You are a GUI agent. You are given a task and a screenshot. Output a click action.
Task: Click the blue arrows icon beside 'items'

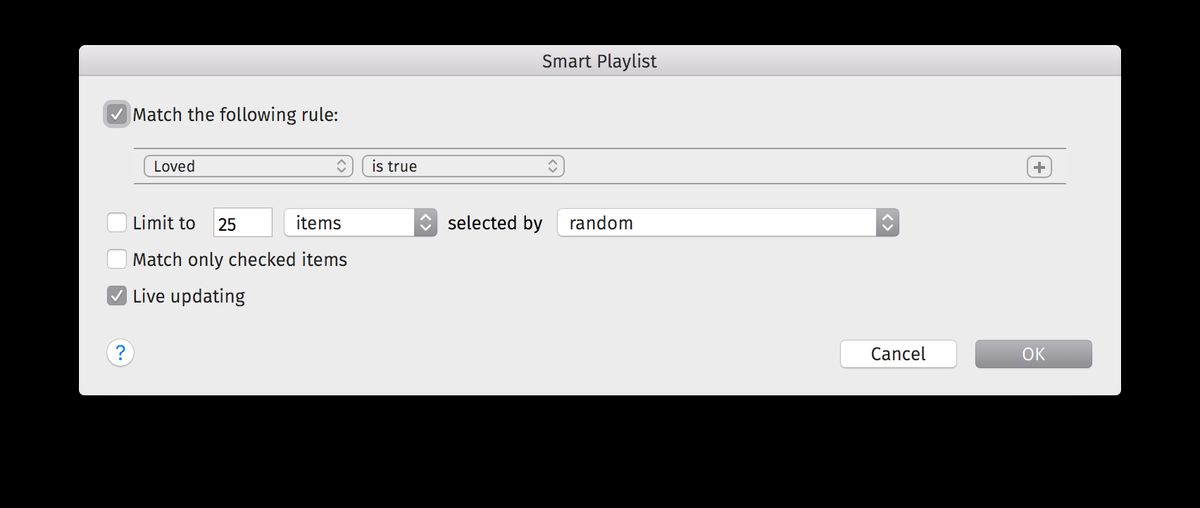(x=426, y=223)
